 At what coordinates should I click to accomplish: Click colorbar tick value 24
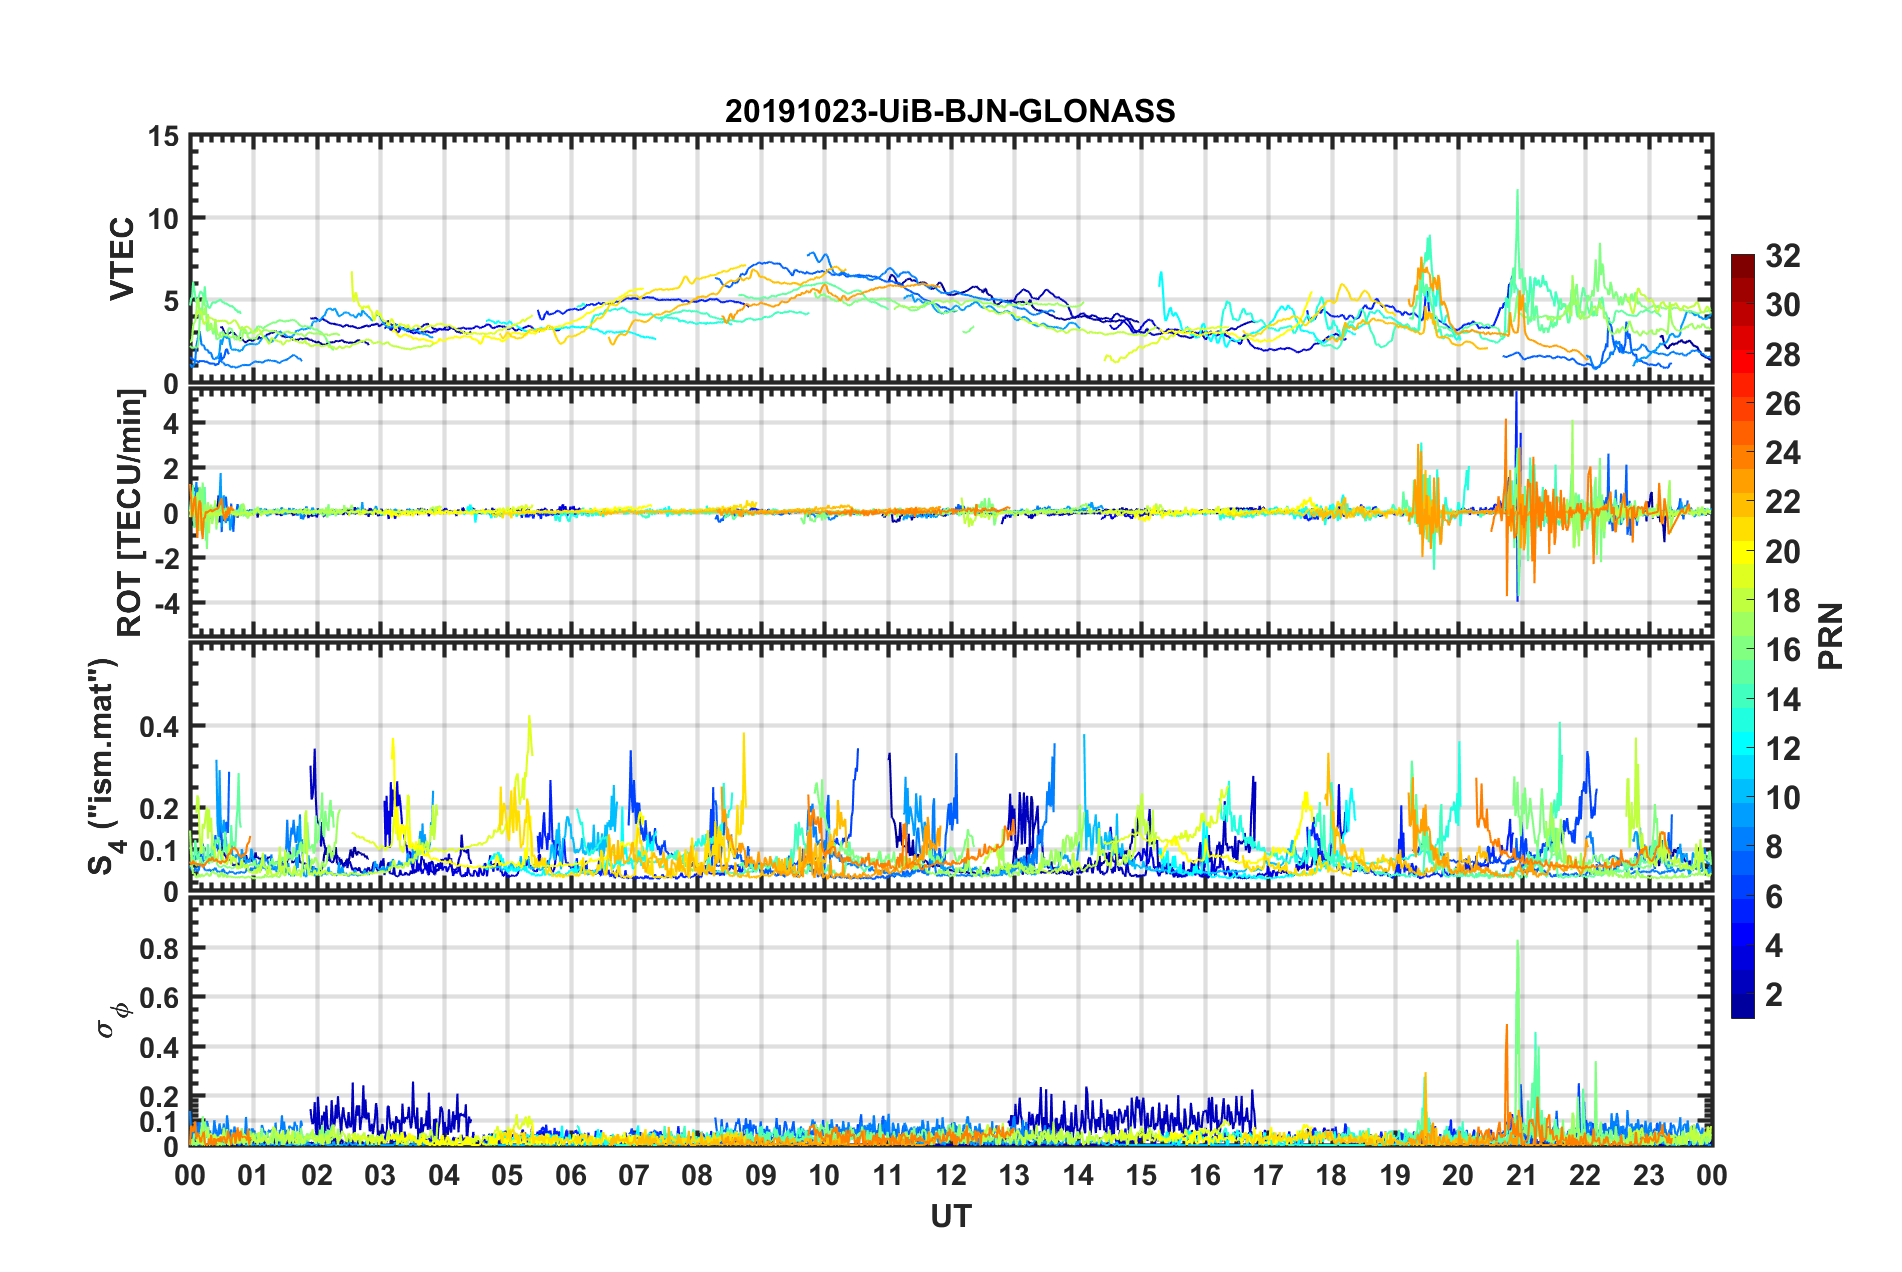pos(1783,453)
